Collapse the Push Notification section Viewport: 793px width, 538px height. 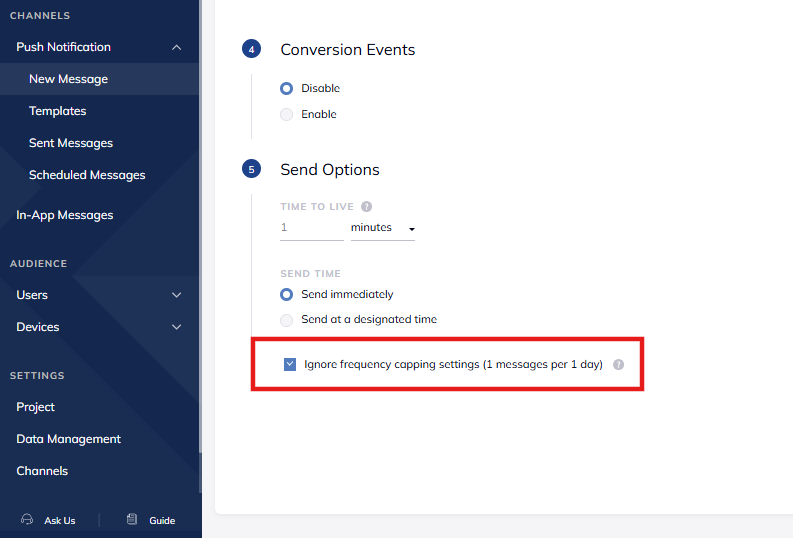(177, 47)
